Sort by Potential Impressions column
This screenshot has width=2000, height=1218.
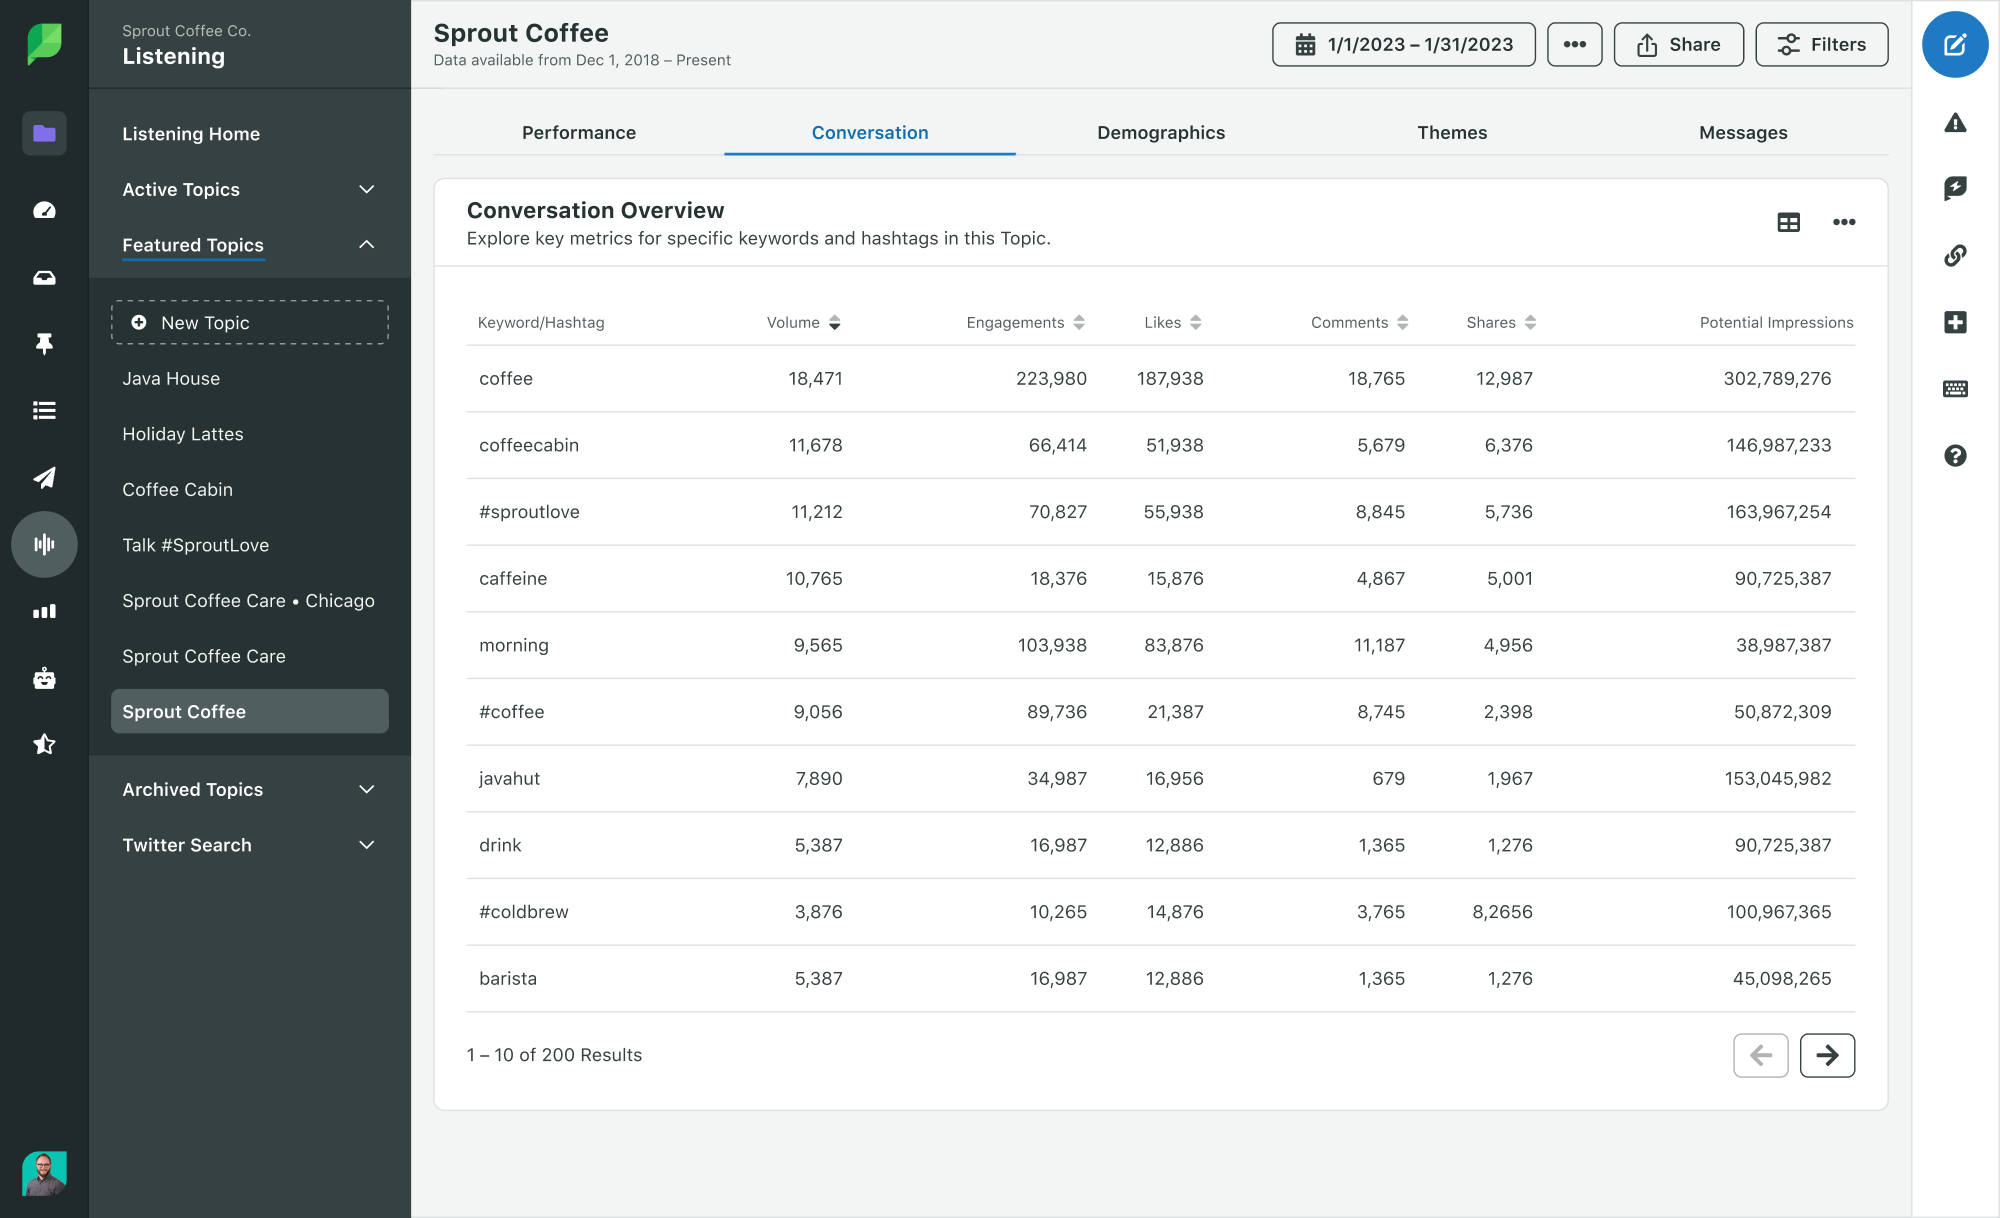pyautogui.click(x=1776, y=321)
